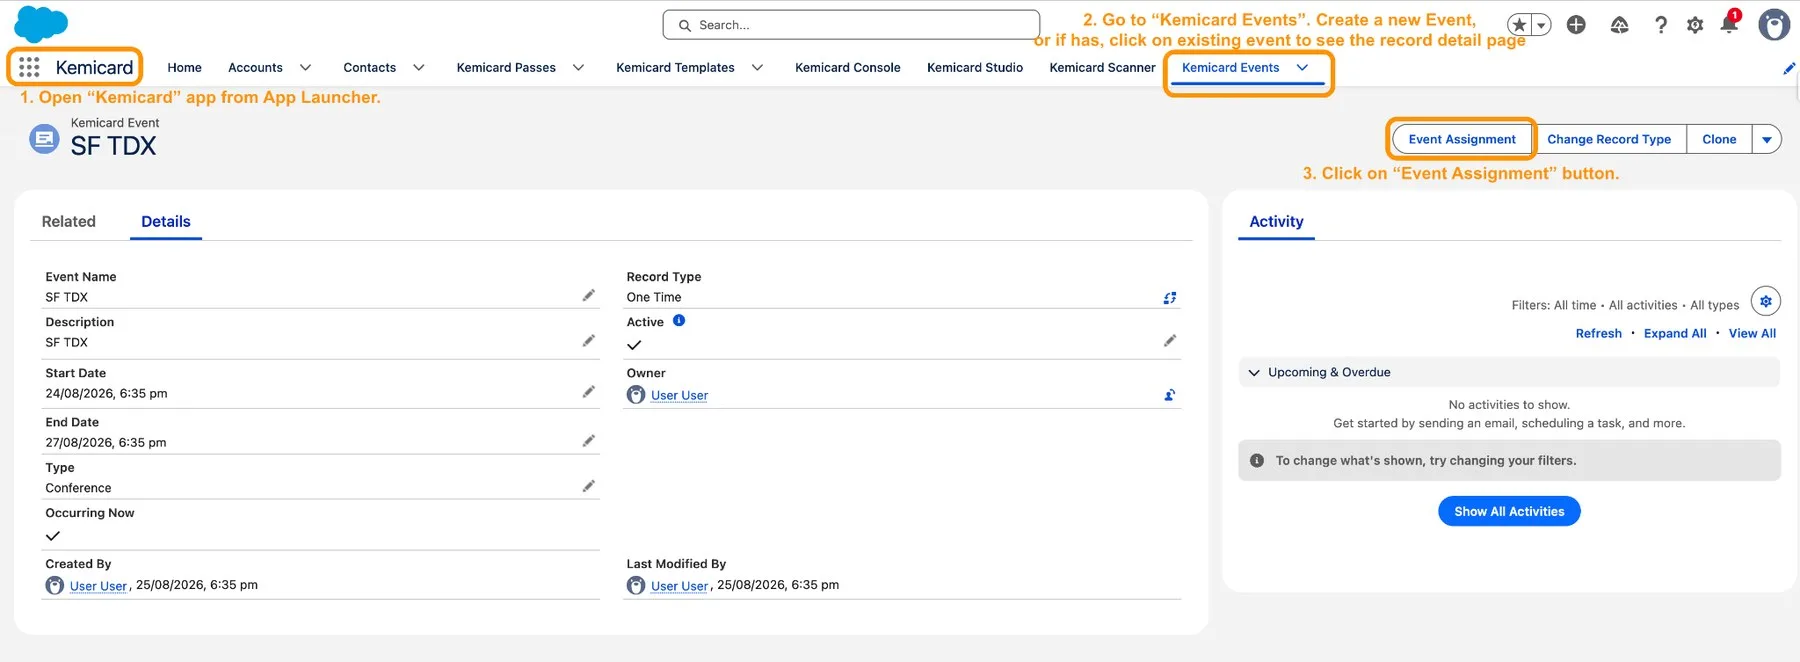This screenshot has height=662, width=1800.
Task: Click Change Record Type button
Action: click(x=1609, y=140)
